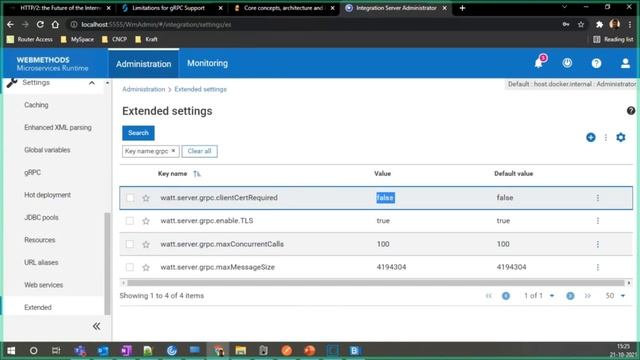Switch to HTTP/2 the Future browser tab
Viewport: 640px width, 360px height.
click(x=60, y=8)
